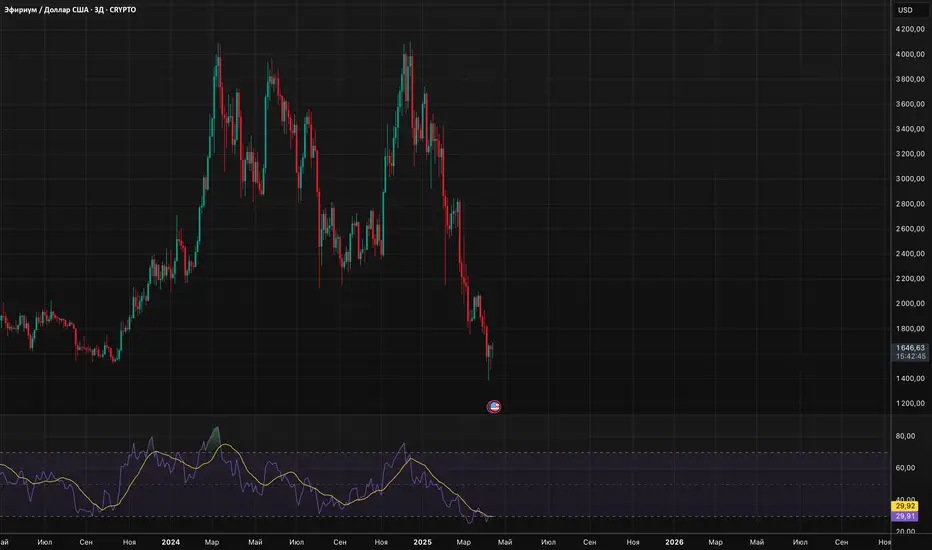Click the 2000,00 price scale label
932x550 pixels.
910,304
